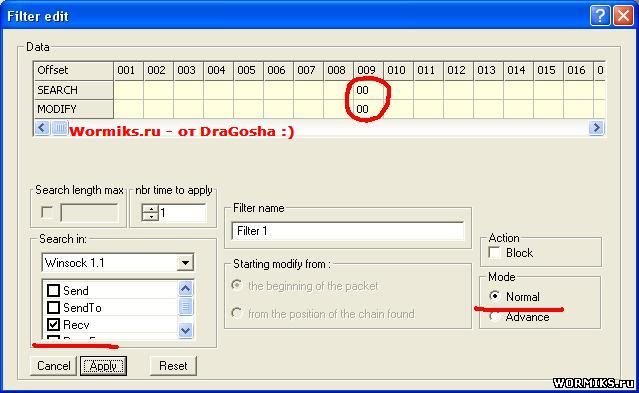Click the function list scrollbar thumb
The width and height of the screenshot is (639, 393).
(185, 307)
